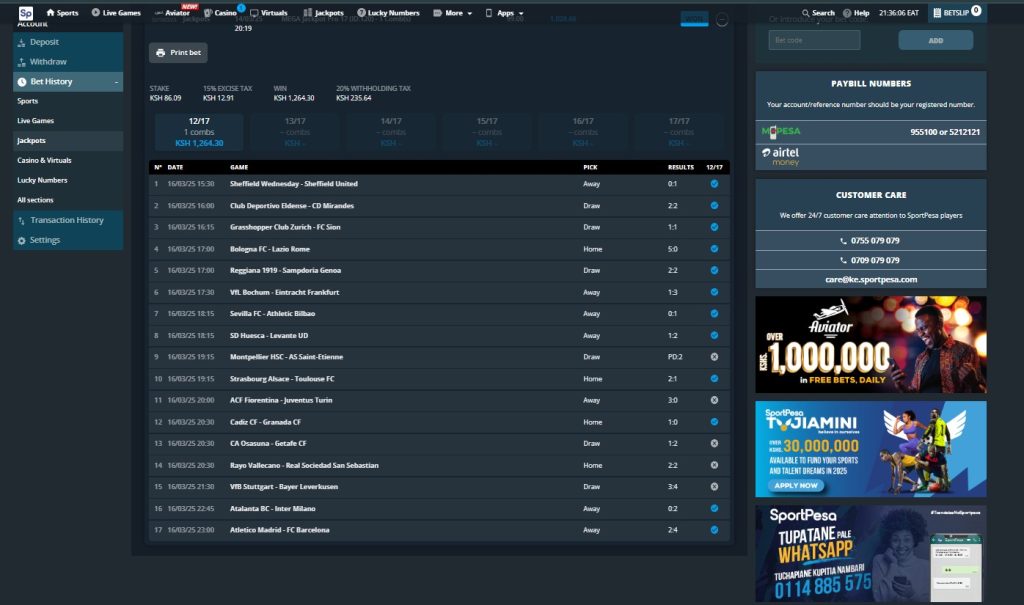
Task: Go to Jackpots in top navigation
Action: pyautogui.click(x=323, y=12)
